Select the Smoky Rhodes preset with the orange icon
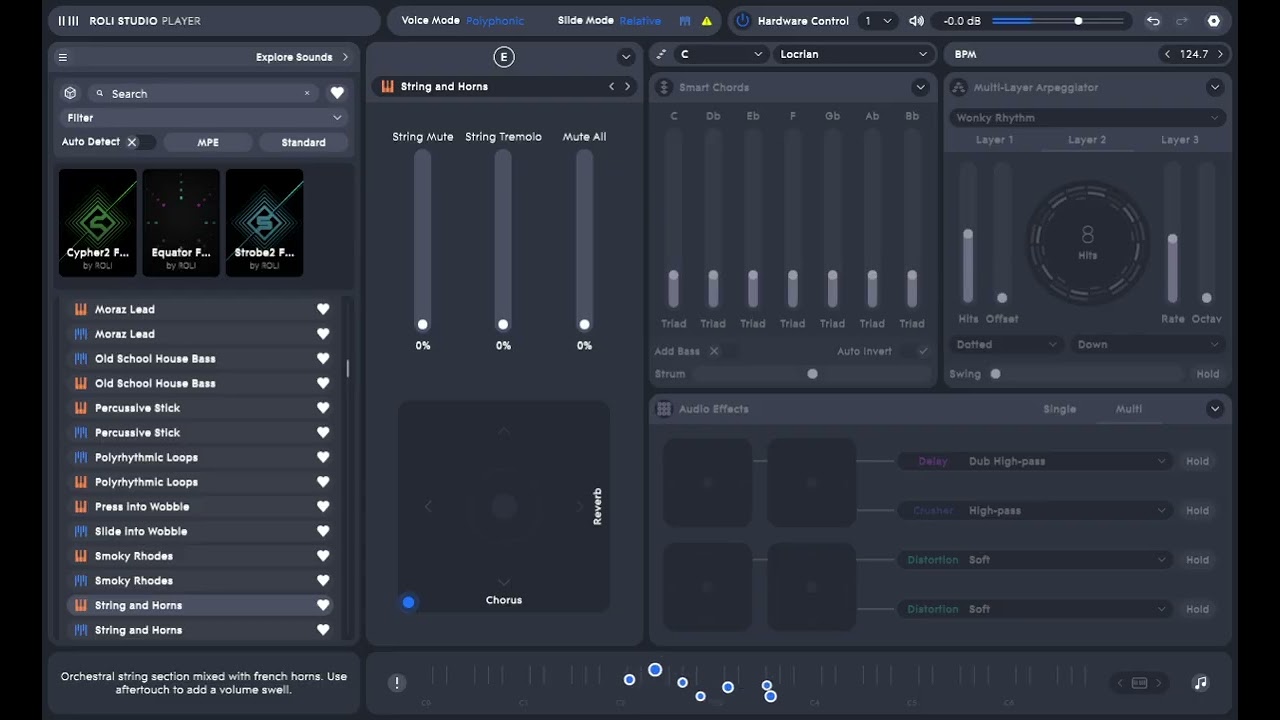The image size is (1280, 720). tap(199, 556)
